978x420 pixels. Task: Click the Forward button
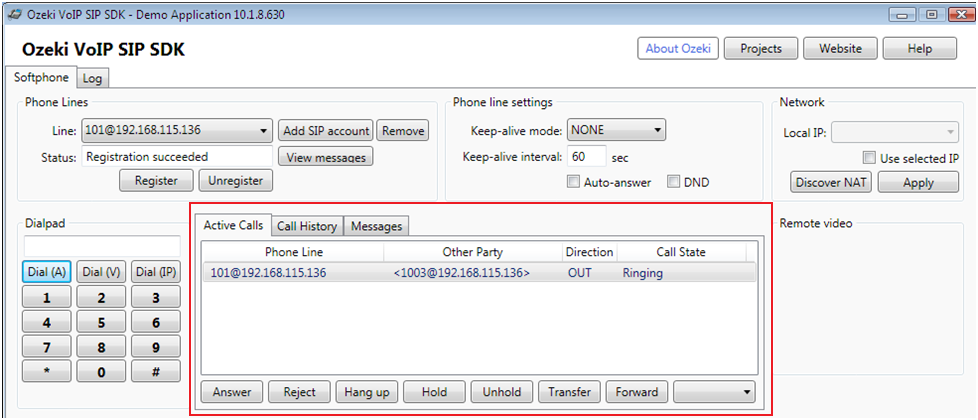tap(637, 392)
